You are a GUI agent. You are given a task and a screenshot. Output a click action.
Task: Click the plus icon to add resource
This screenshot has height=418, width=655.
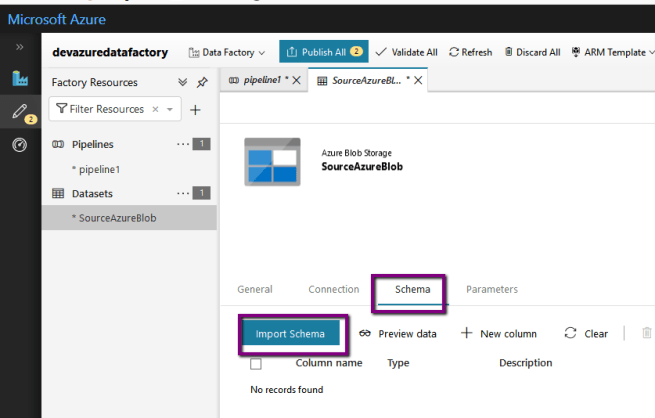(195, 110)
